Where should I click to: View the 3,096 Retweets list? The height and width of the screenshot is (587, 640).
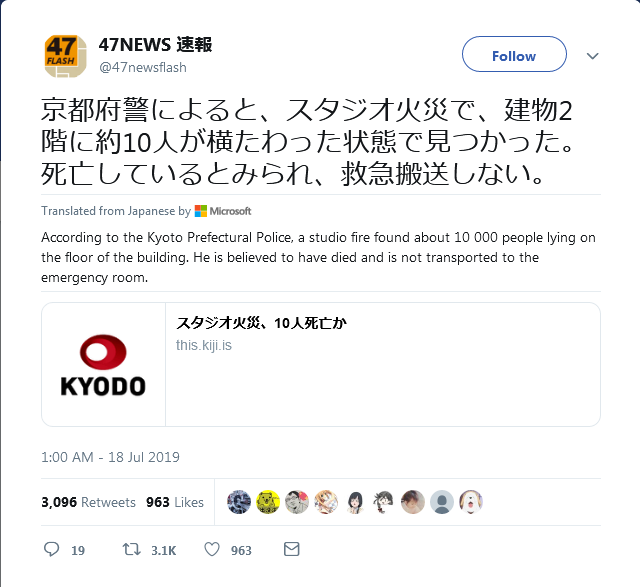click(88, 502)
